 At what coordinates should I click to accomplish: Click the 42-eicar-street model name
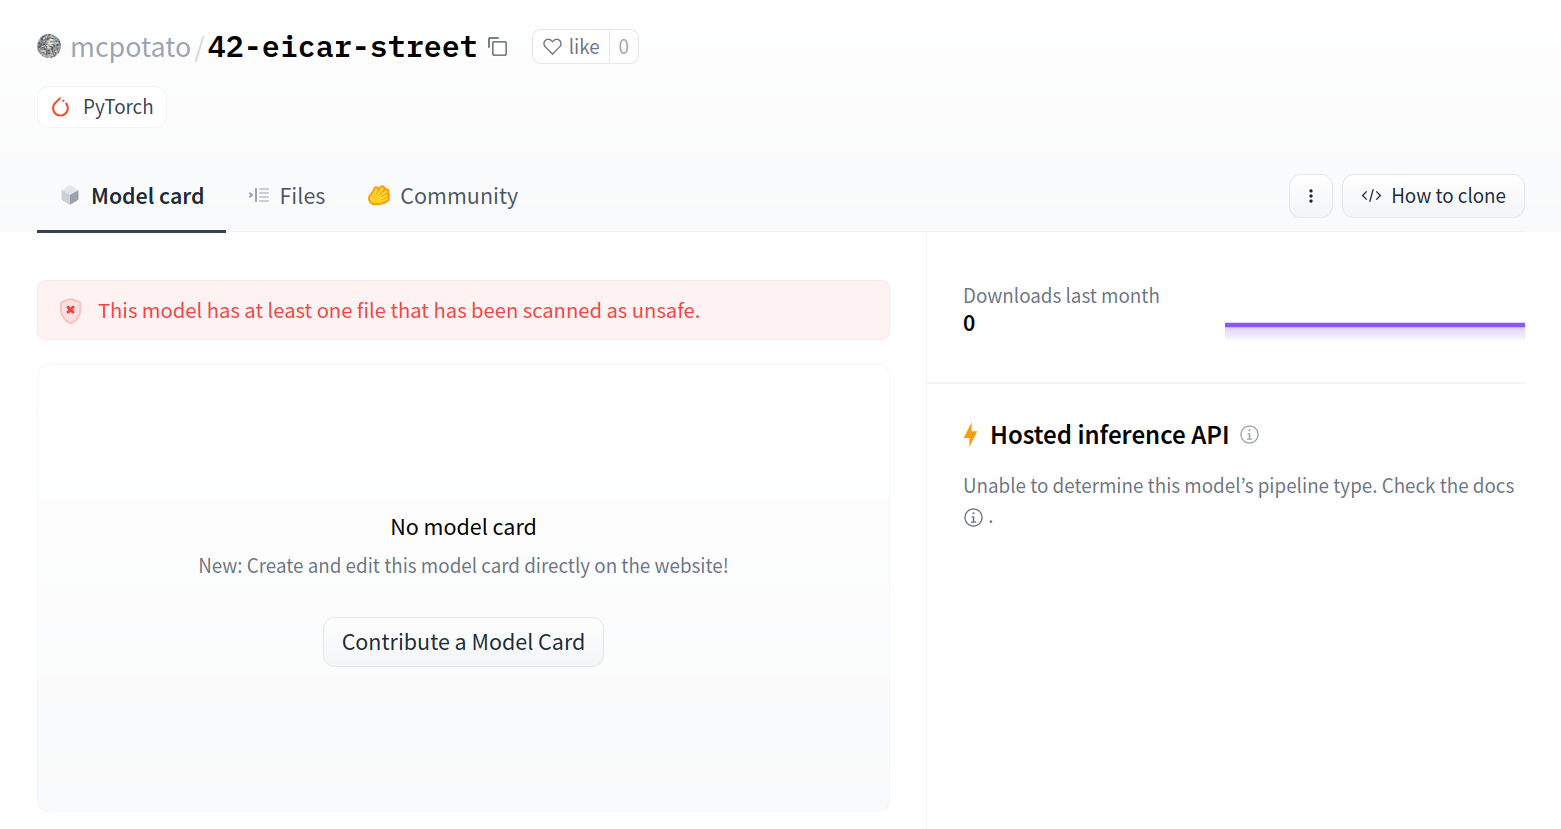[342, 47]
